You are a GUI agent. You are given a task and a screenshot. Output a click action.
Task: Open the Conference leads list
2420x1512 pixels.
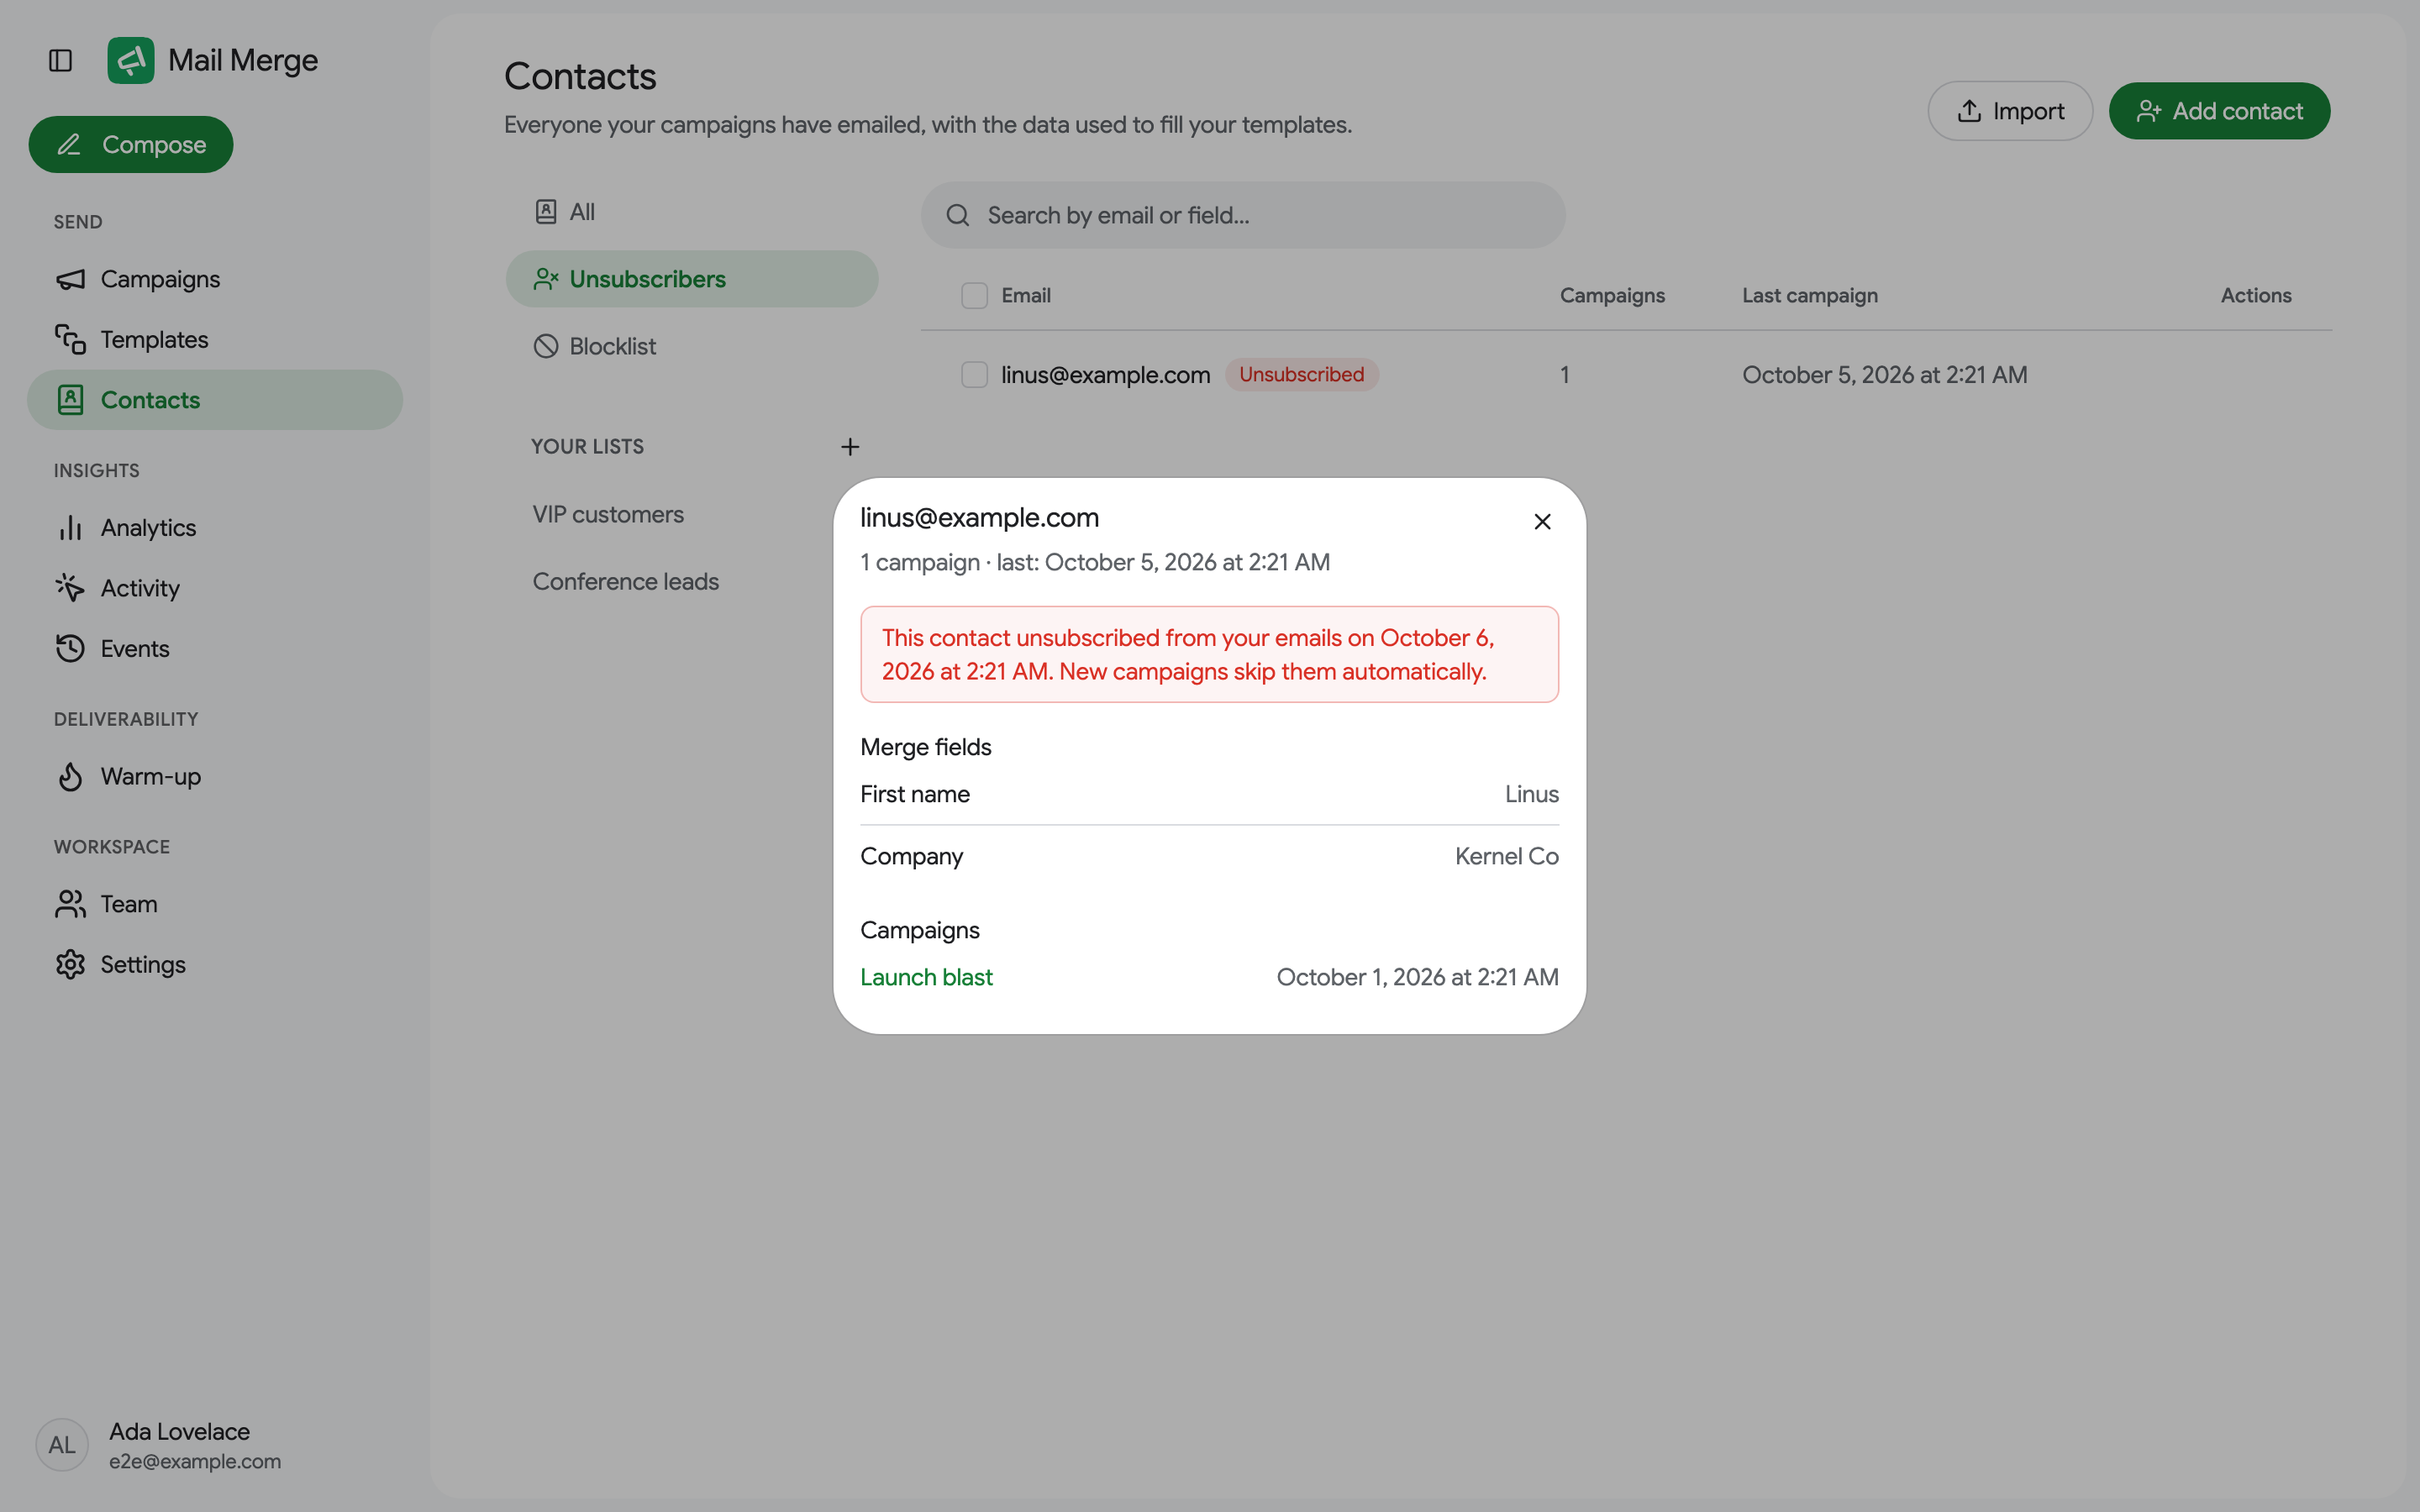[626, 581]
